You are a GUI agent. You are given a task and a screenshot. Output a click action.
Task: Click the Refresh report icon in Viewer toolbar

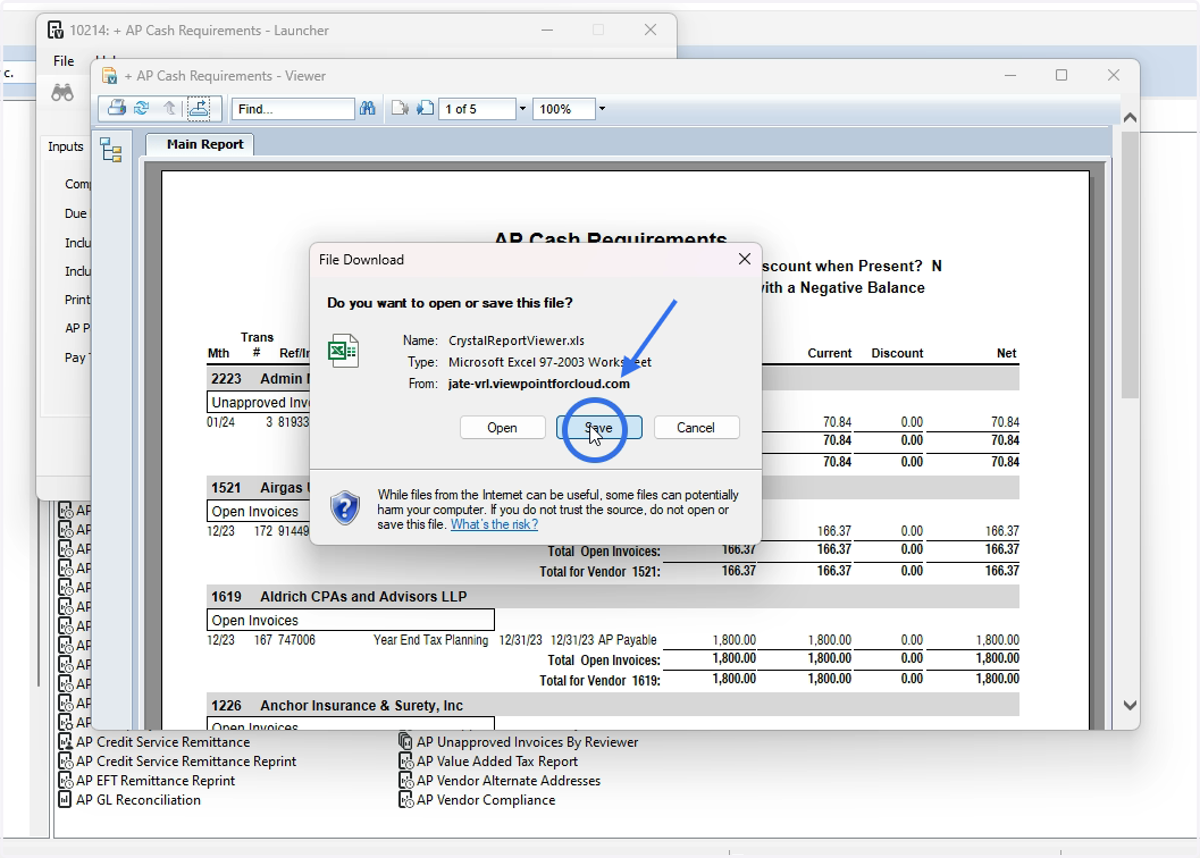coord(142,108)
